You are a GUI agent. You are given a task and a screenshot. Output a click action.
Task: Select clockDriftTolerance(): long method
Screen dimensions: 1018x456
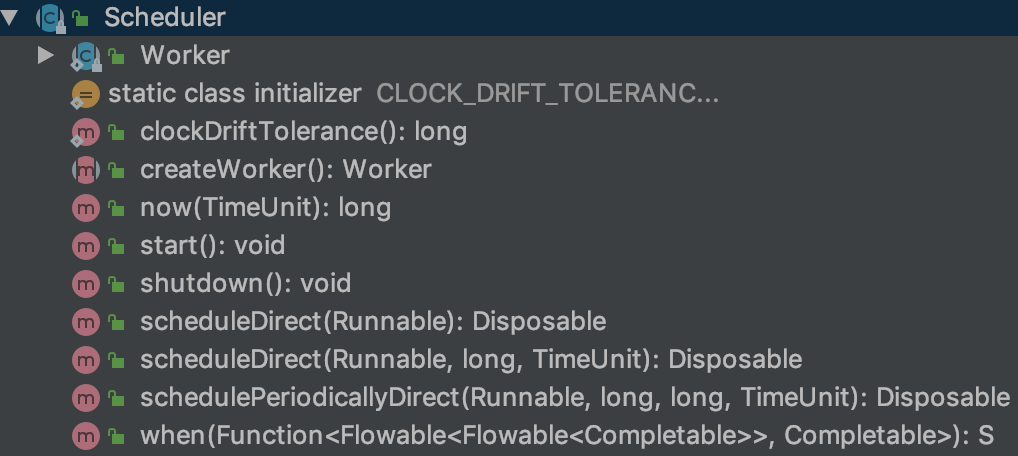click(x=303, y=131)
